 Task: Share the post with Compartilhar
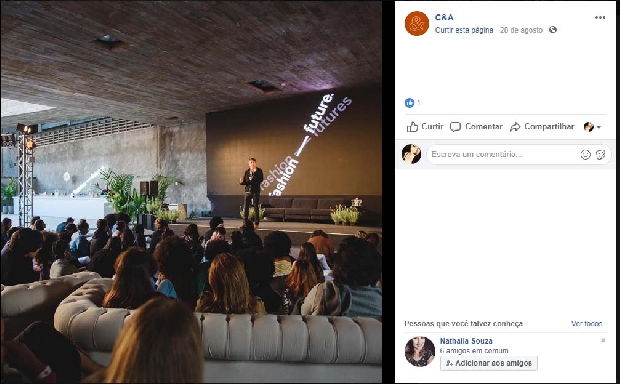[x=542, y=127]
